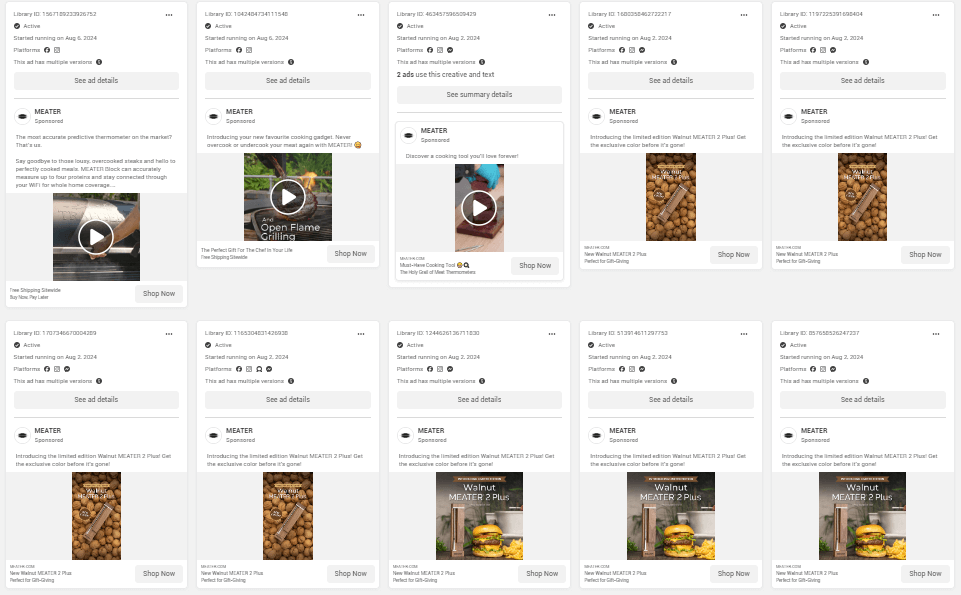This screenshot has height=595, width=961.
Task: Click Shop Now on the Open Flame Grilling ad
Action: (x=351, y=254)
